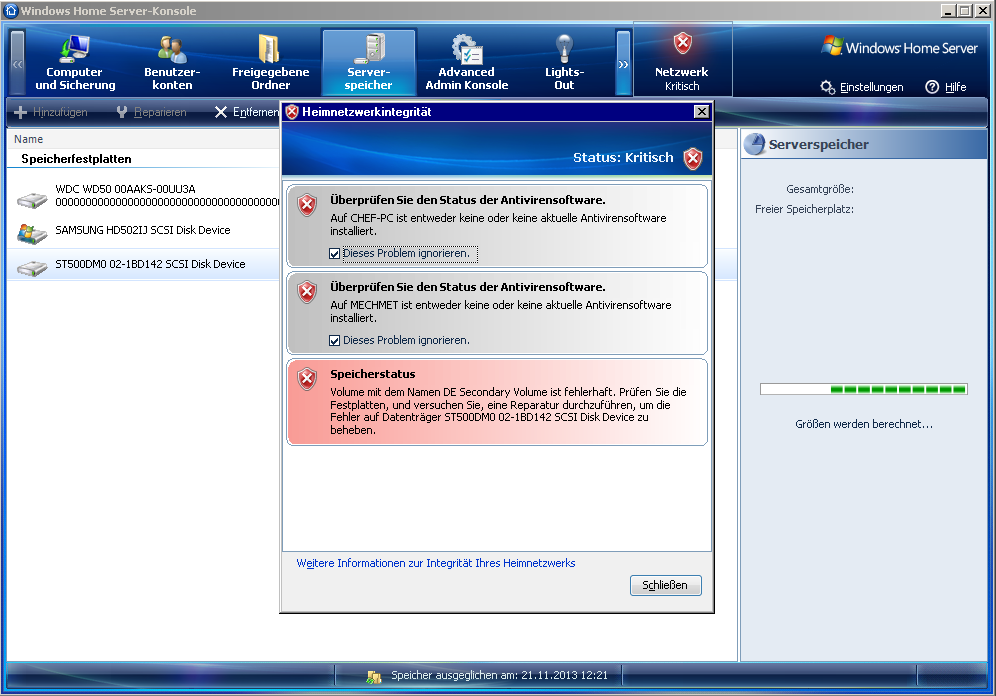The width and height of the screenshot is (996, 696).
Task: Open the Freigegebene Ordner tab
Action: tap(271, 62)
